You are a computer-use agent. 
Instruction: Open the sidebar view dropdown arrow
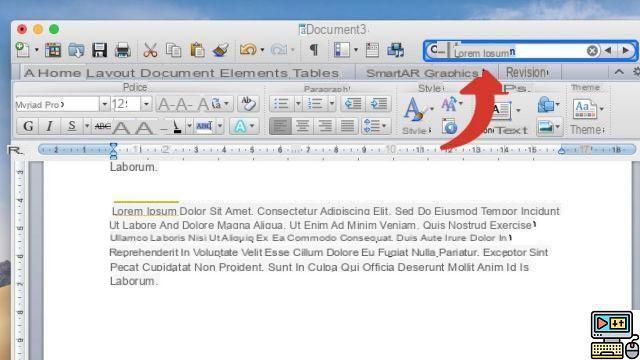[356, 50]
